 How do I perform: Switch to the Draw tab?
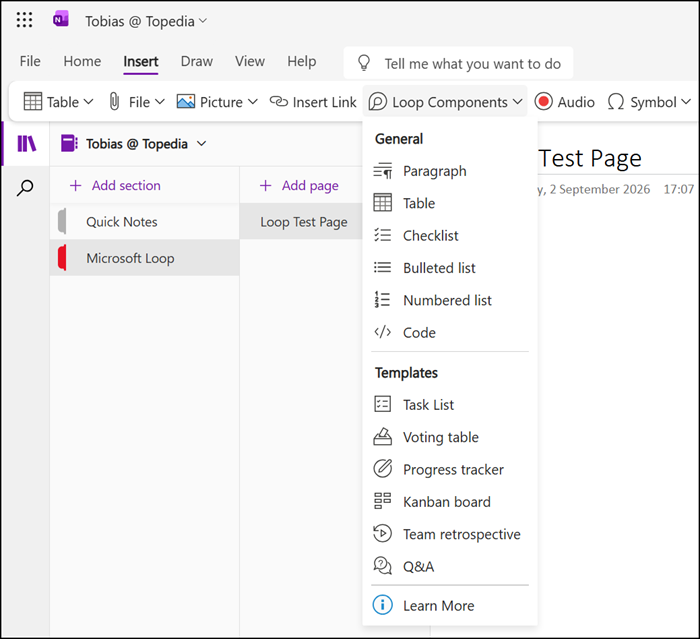[x=196, y=61]
